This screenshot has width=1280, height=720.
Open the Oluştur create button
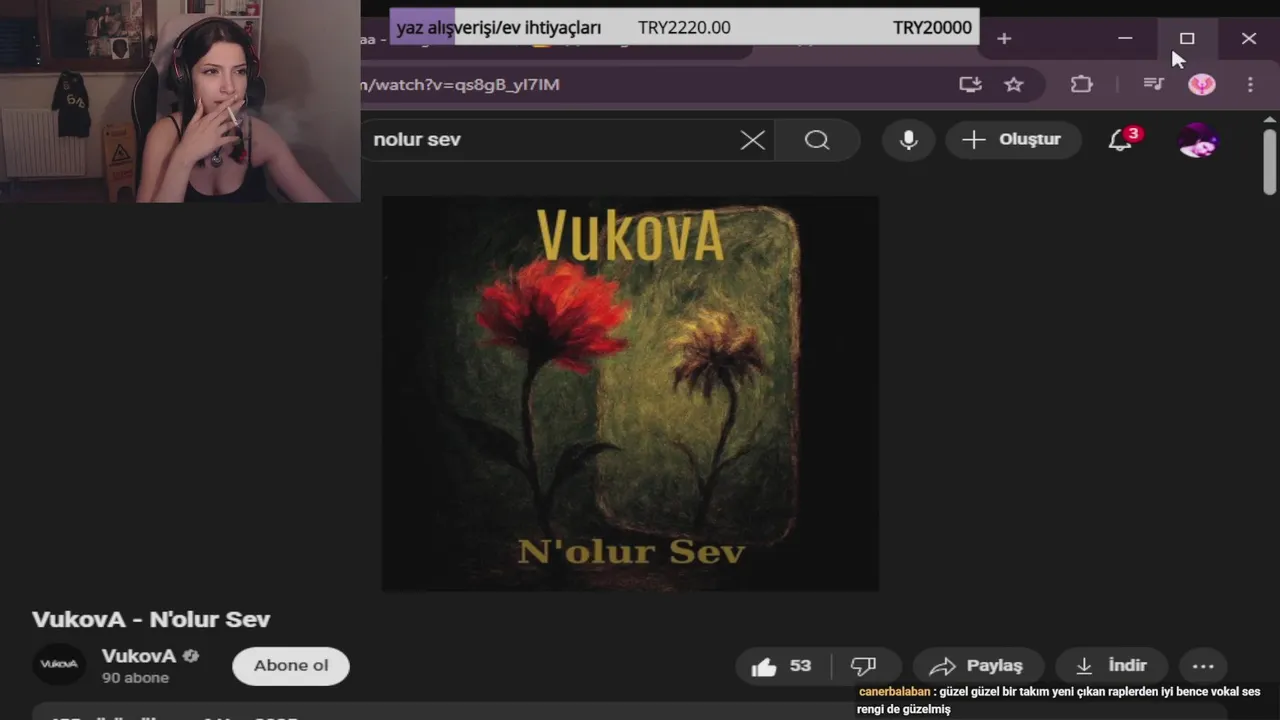(1013, 140)
